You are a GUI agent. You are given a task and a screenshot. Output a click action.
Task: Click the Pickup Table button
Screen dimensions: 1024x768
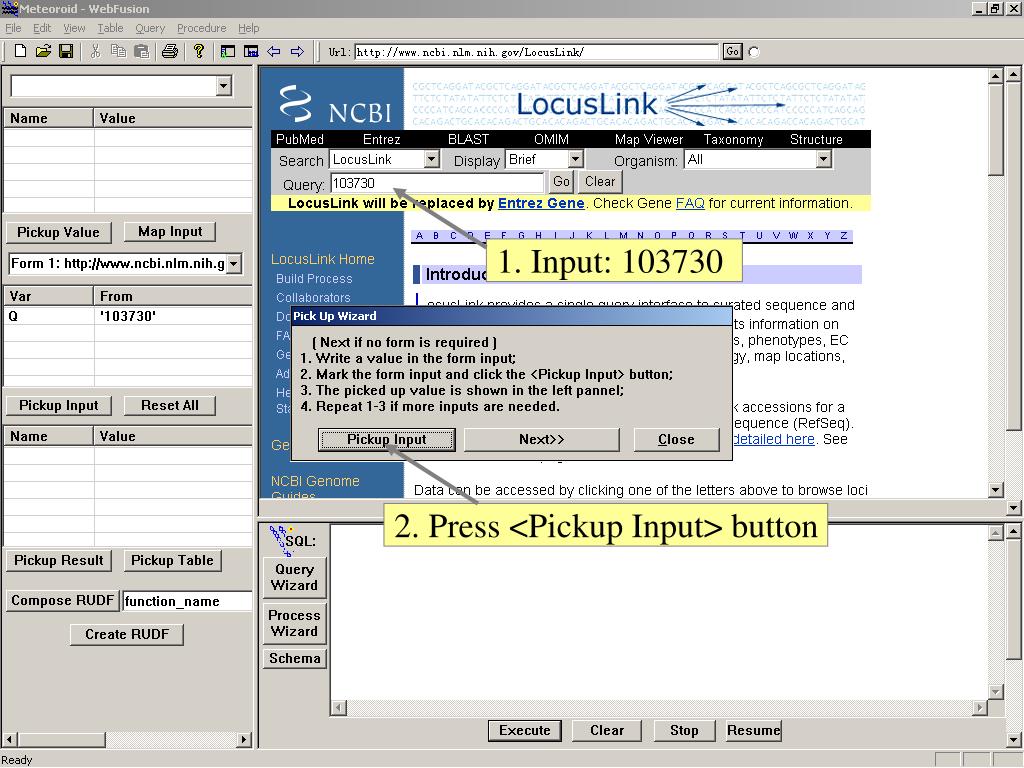pos(172,560)
